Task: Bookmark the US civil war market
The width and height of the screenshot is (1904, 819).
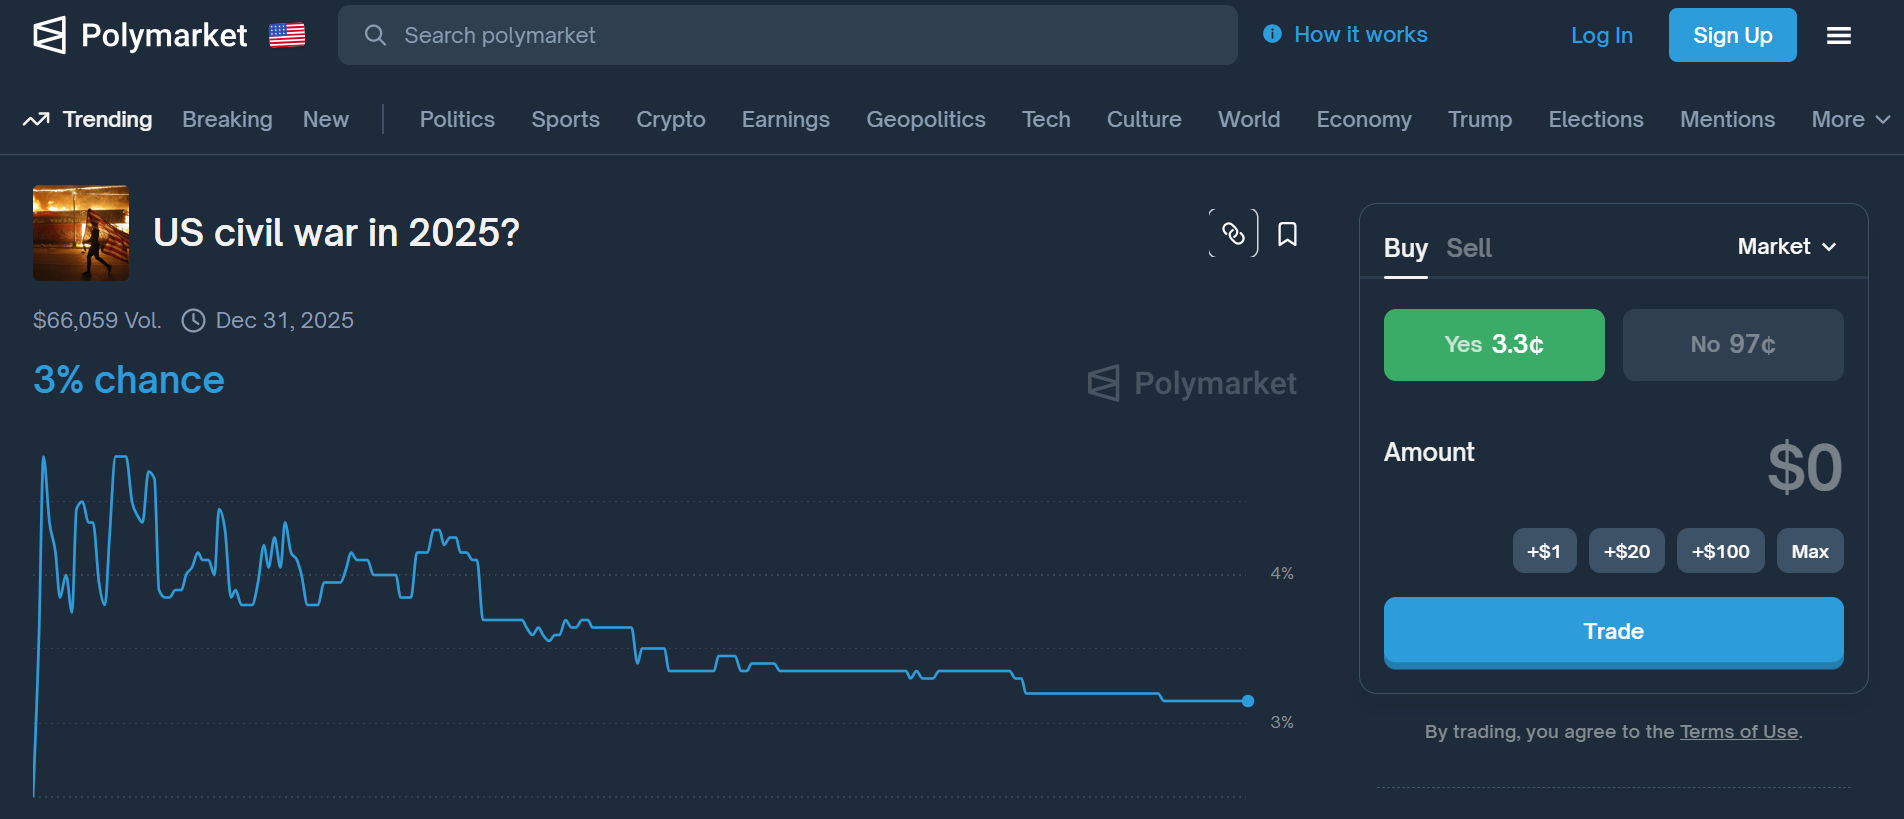Action: click(1288, 234)
